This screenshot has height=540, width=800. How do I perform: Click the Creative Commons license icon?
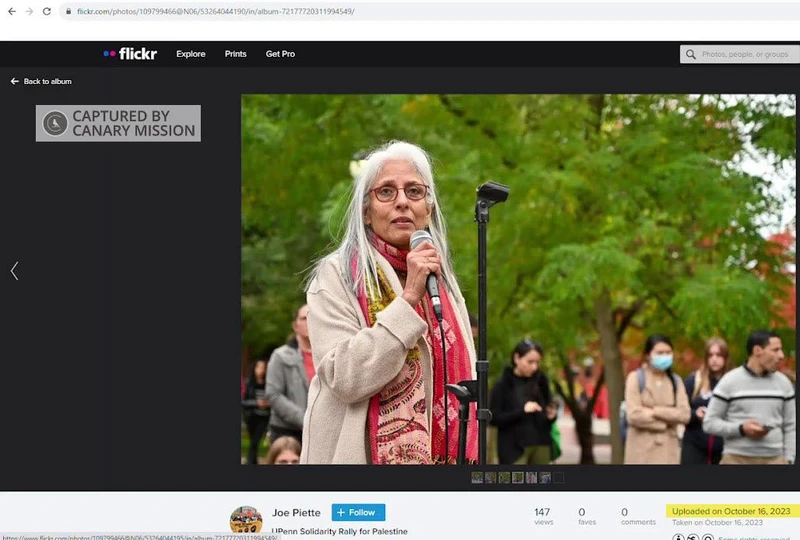679,537
